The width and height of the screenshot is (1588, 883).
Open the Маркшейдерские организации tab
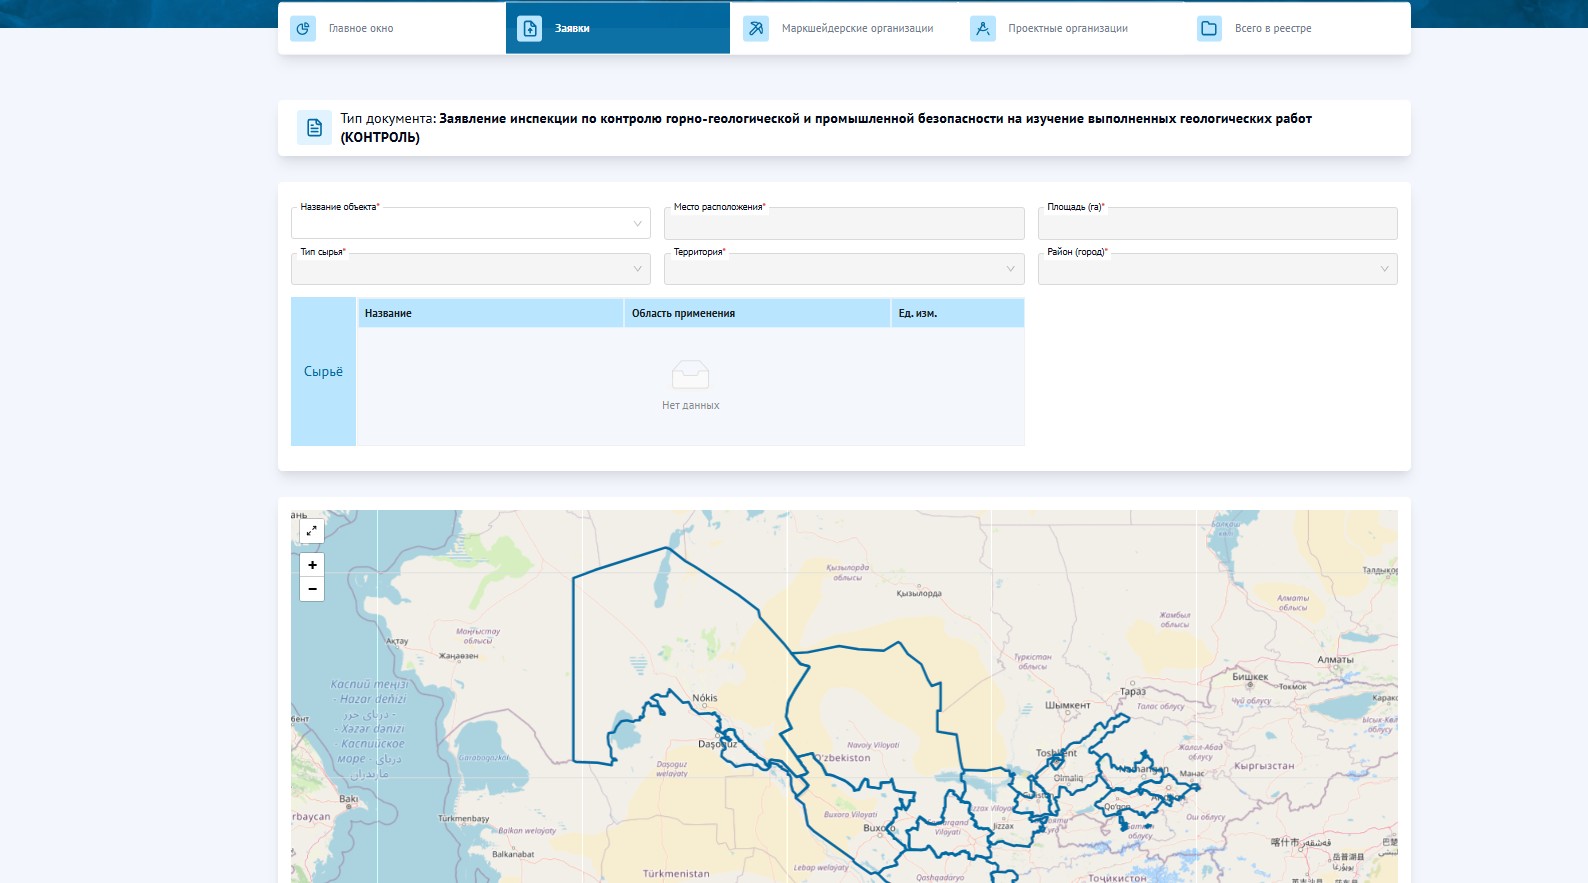click(x=857, y=29)
